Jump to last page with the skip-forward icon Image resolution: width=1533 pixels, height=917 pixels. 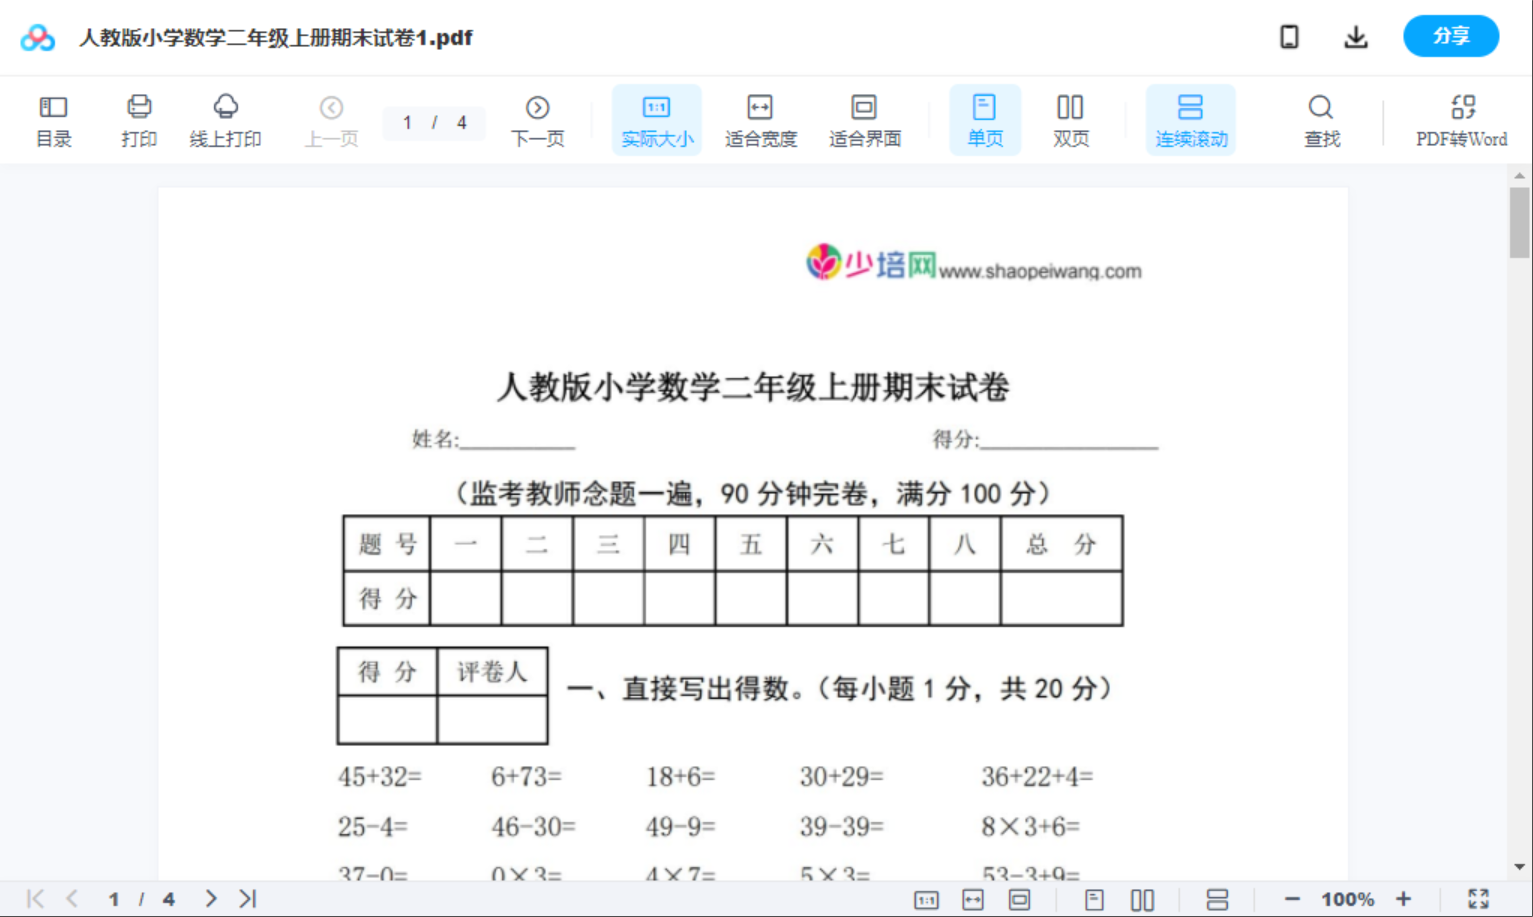tap(246, 898)
